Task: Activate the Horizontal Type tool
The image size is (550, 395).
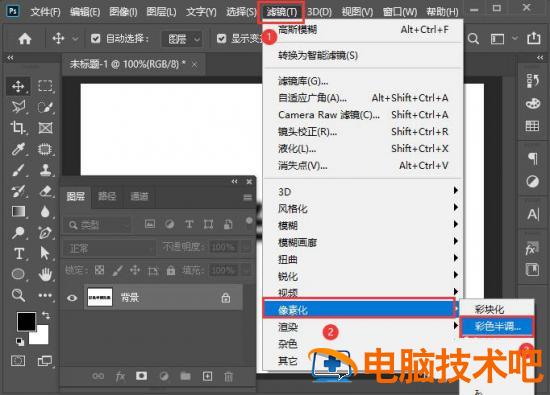Action: (19, 253)
